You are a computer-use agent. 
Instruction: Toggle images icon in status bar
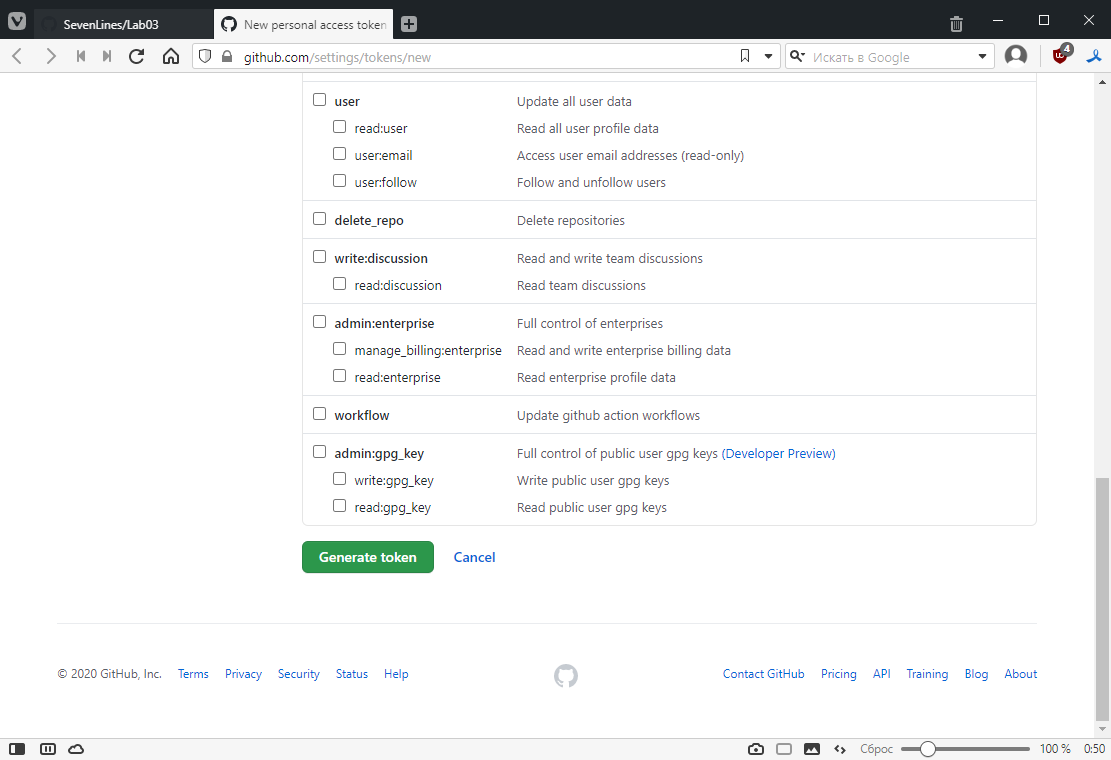pos(812,749)
